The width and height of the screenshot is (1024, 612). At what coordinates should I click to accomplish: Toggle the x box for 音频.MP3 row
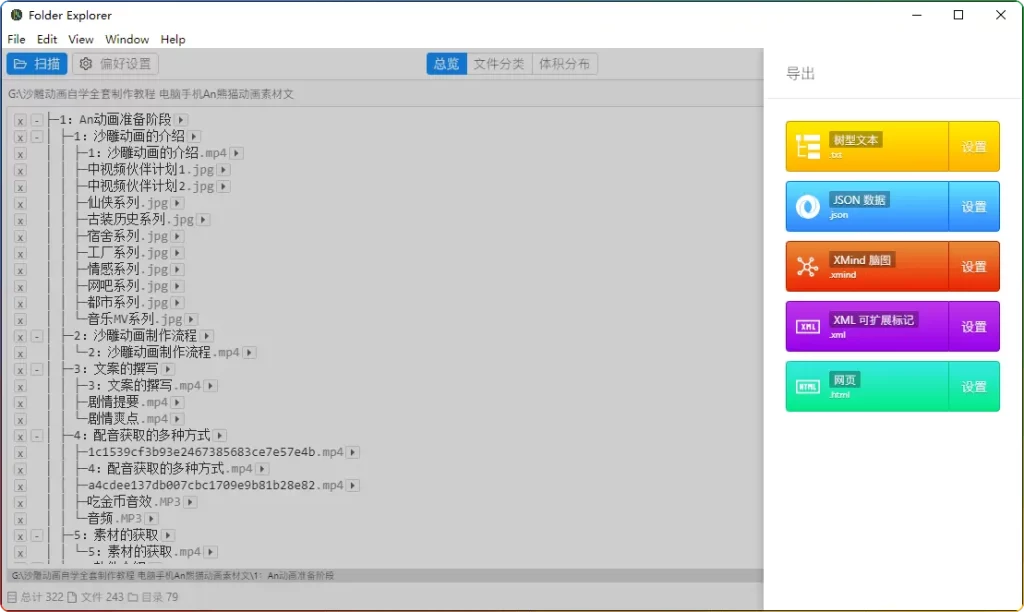(19, 519)
